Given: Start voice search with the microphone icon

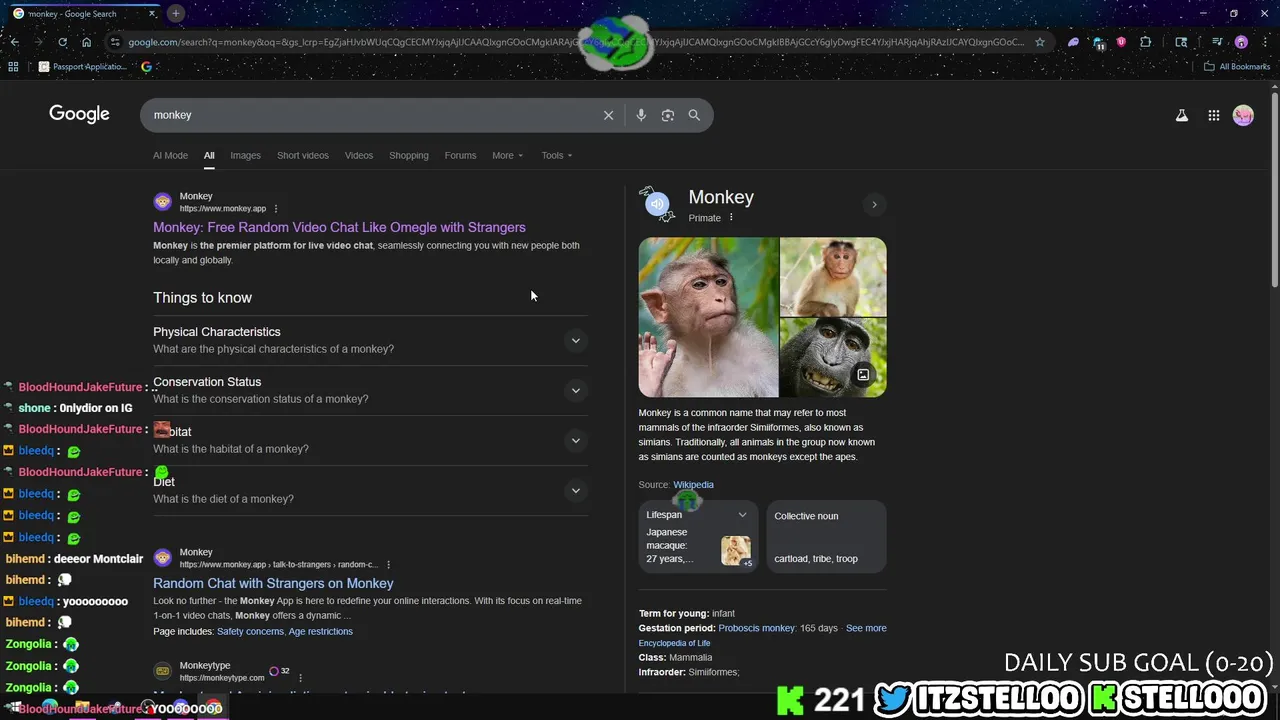Looking at the screenshot, I should 641,115.
